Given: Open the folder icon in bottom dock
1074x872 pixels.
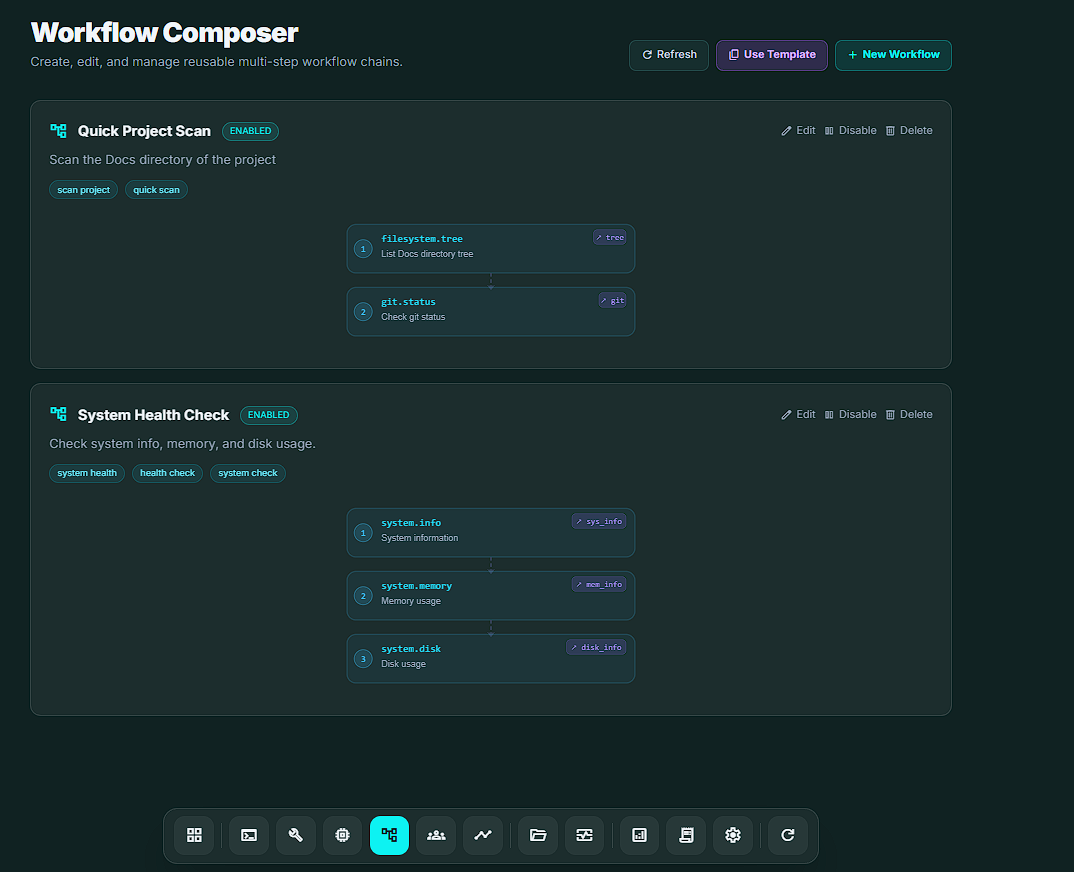Looking at the screenshot, I should point(538,835).
